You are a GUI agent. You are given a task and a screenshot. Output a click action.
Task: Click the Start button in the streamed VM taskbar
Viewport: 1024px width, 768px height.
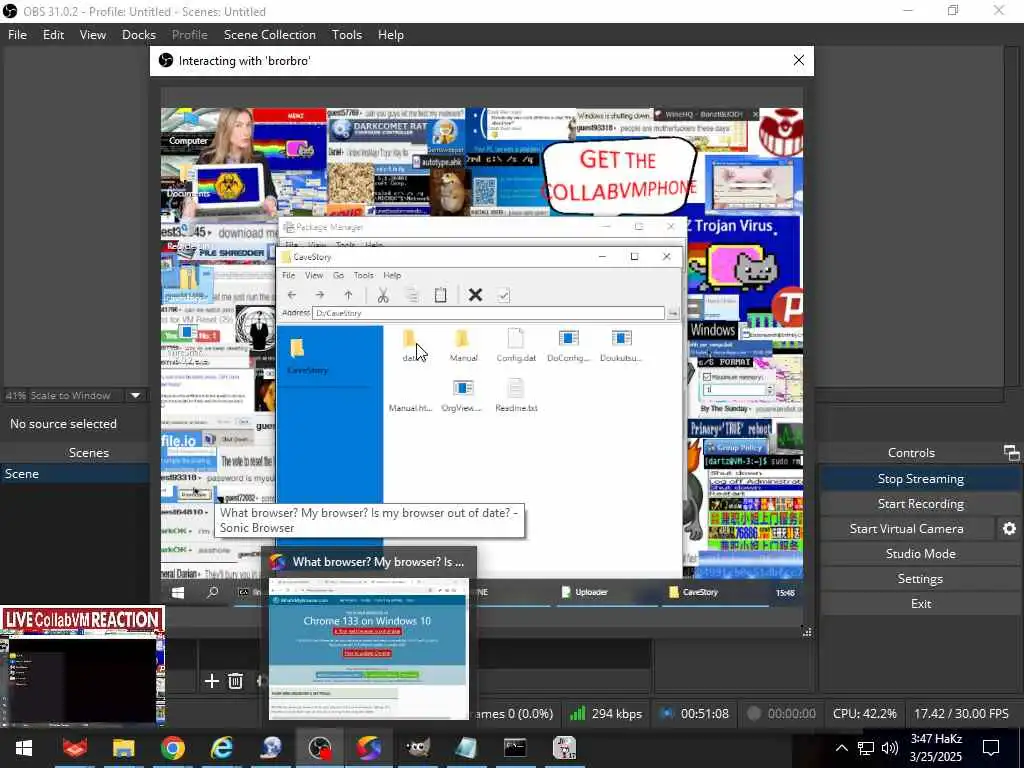(x=178, y=592)
